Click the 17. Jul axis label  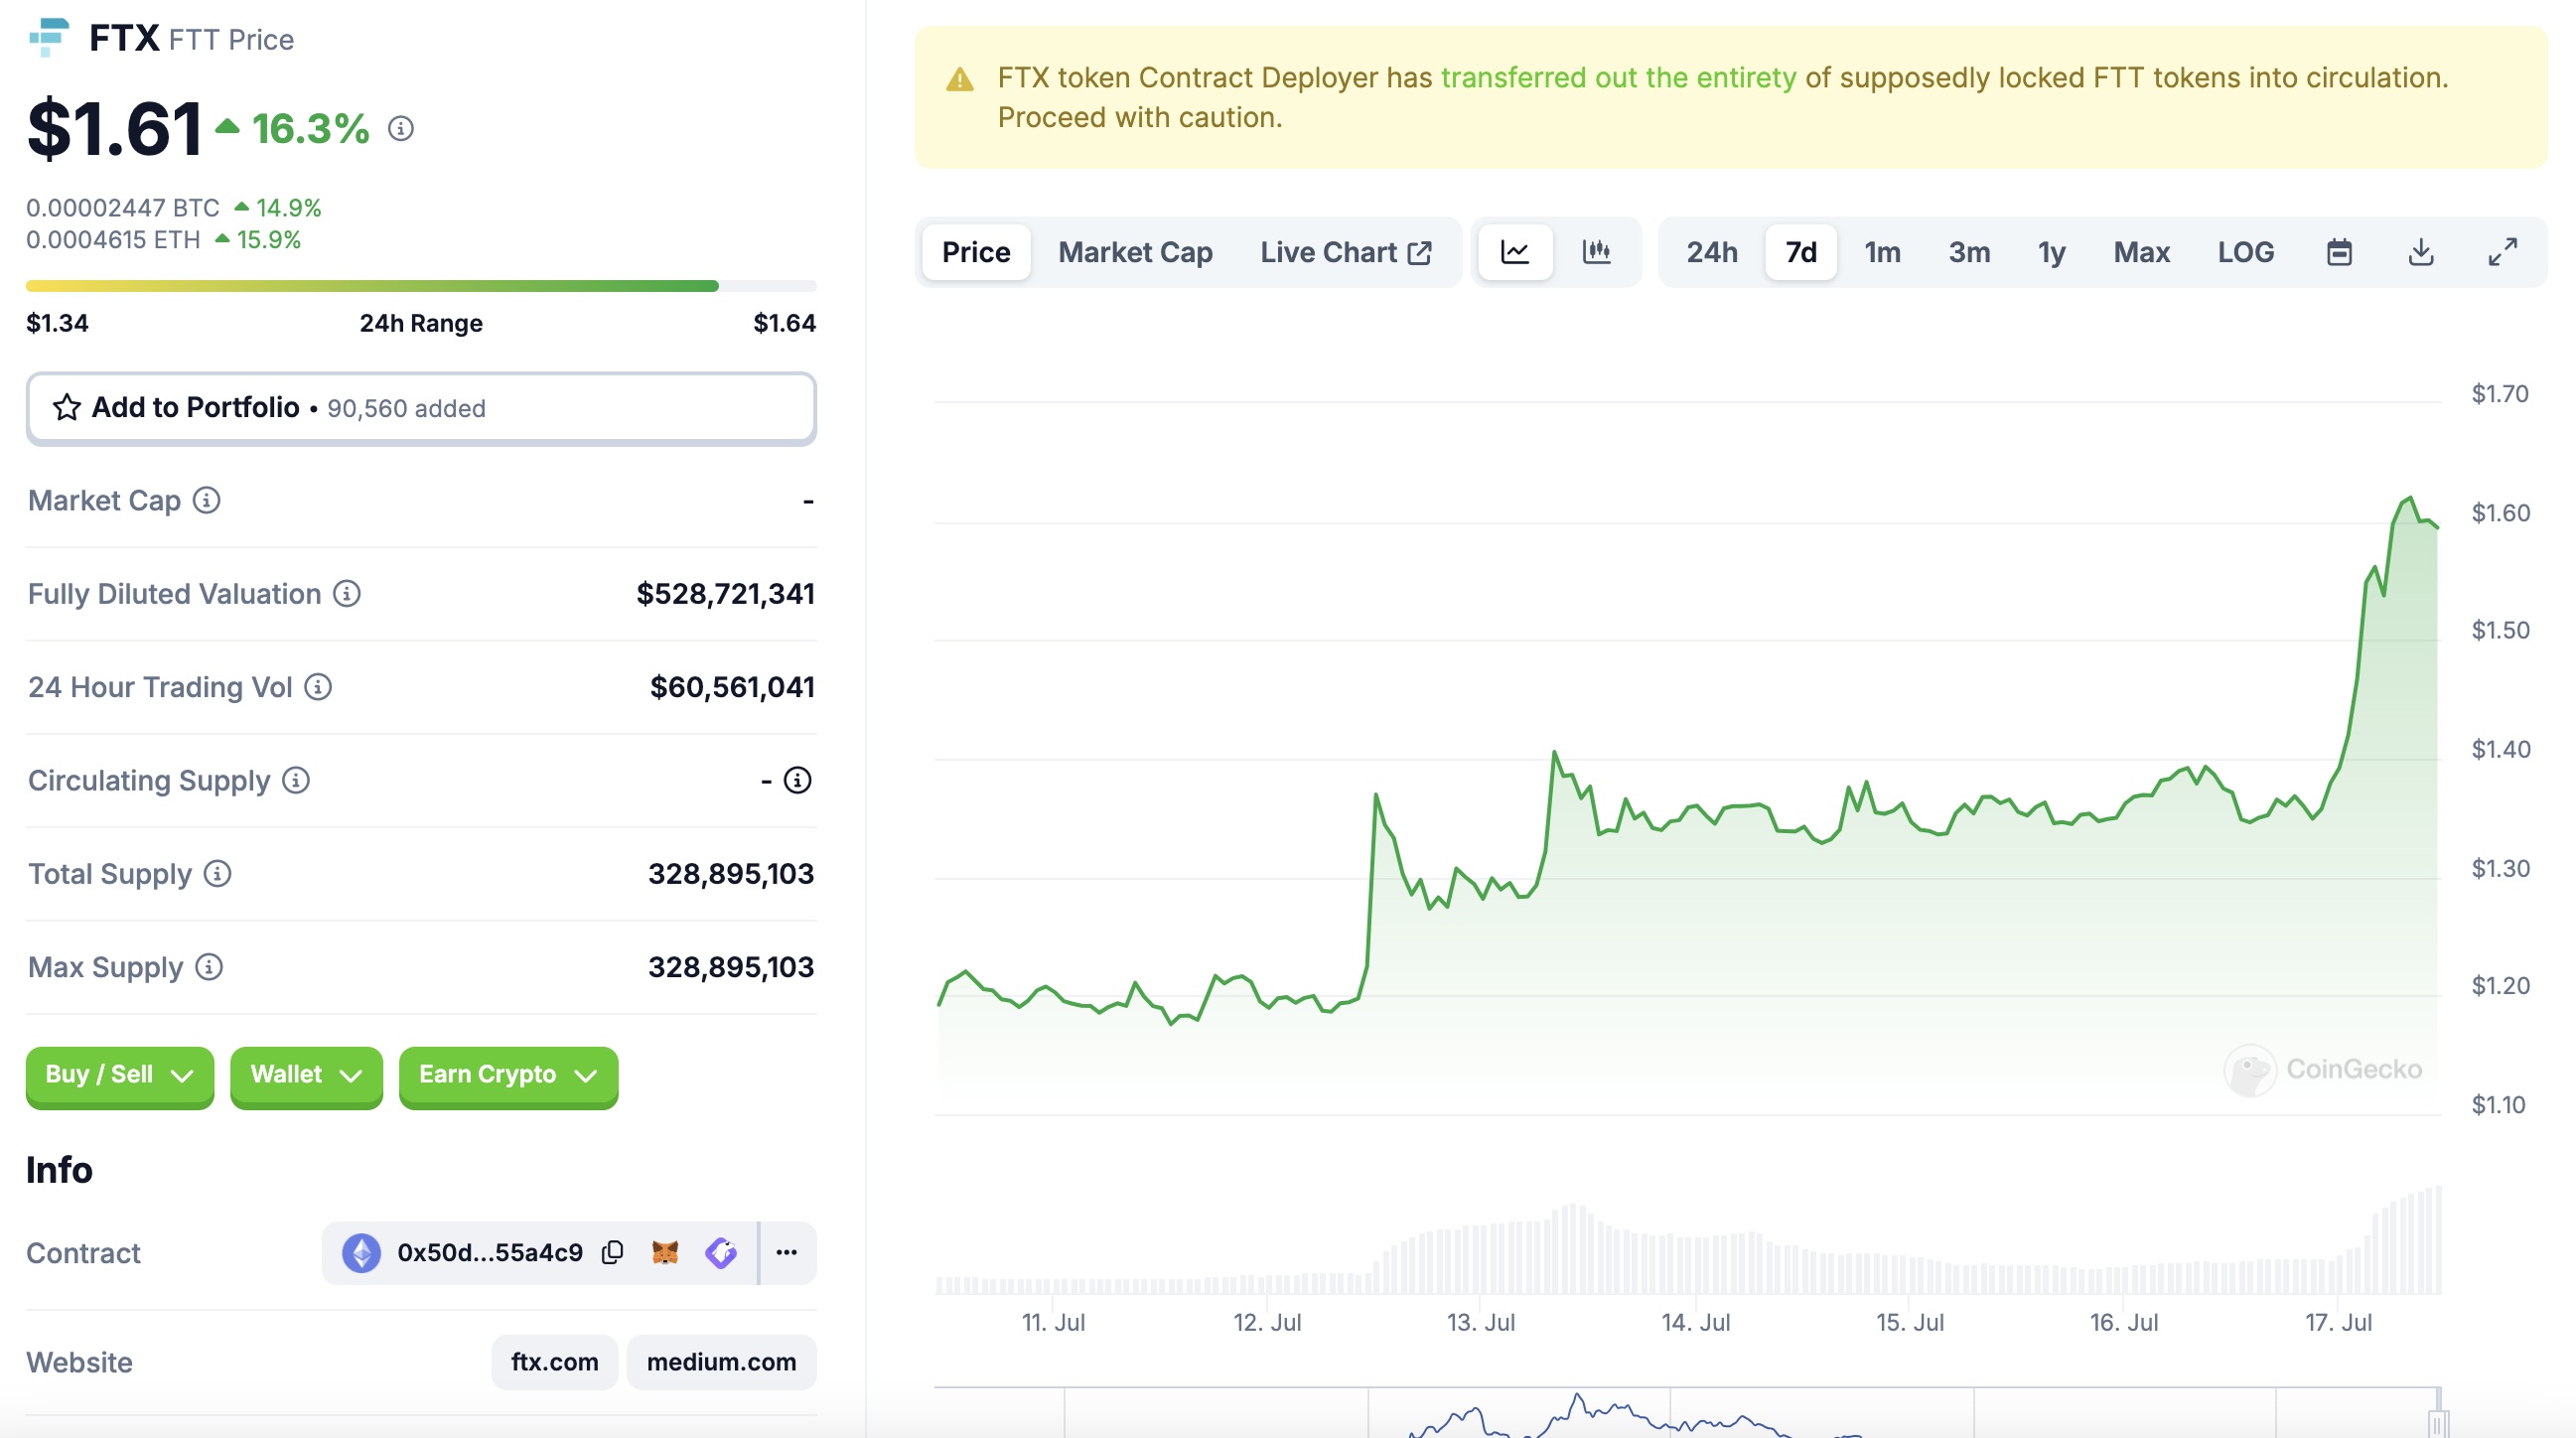(x=2338, y=1322)
